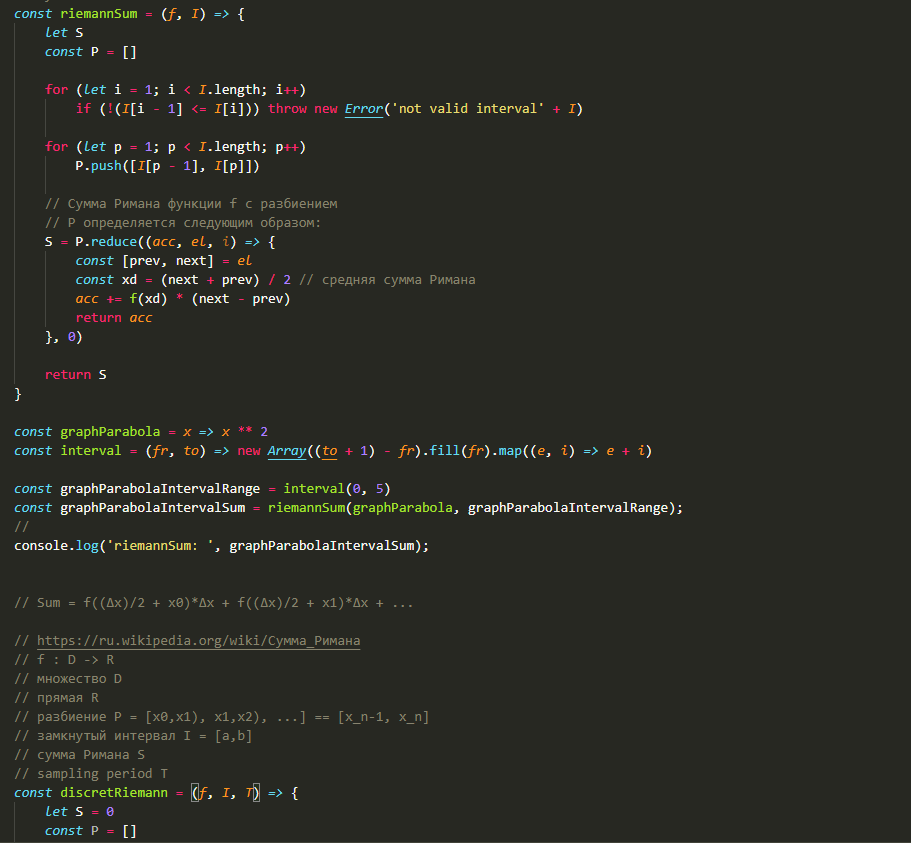Click the comment '// sampling period T'

click(x=91, y=774)
